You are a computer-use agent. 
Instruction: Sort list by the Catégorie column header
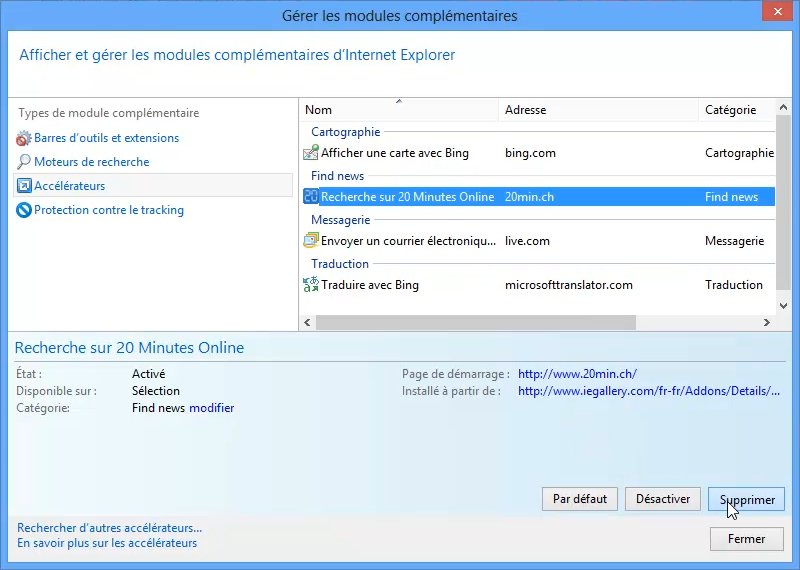(734, 110)
